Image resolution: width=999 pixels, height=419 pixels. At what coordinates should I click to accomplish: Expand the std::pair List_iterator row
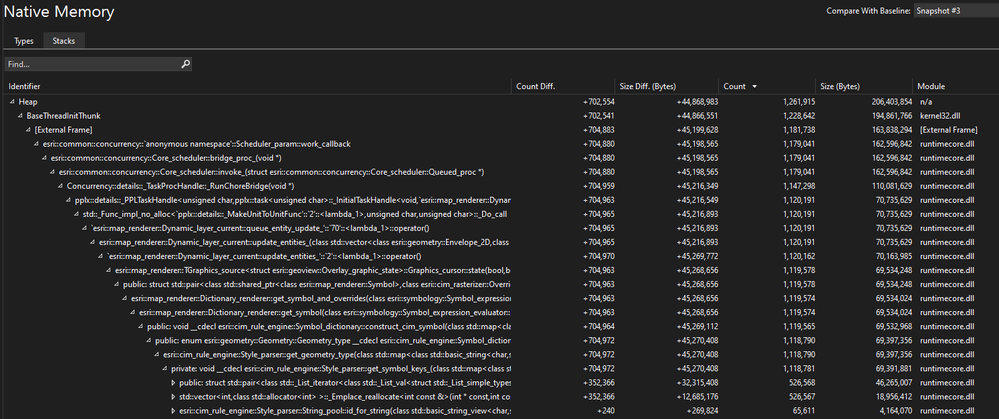click(173, 383)
